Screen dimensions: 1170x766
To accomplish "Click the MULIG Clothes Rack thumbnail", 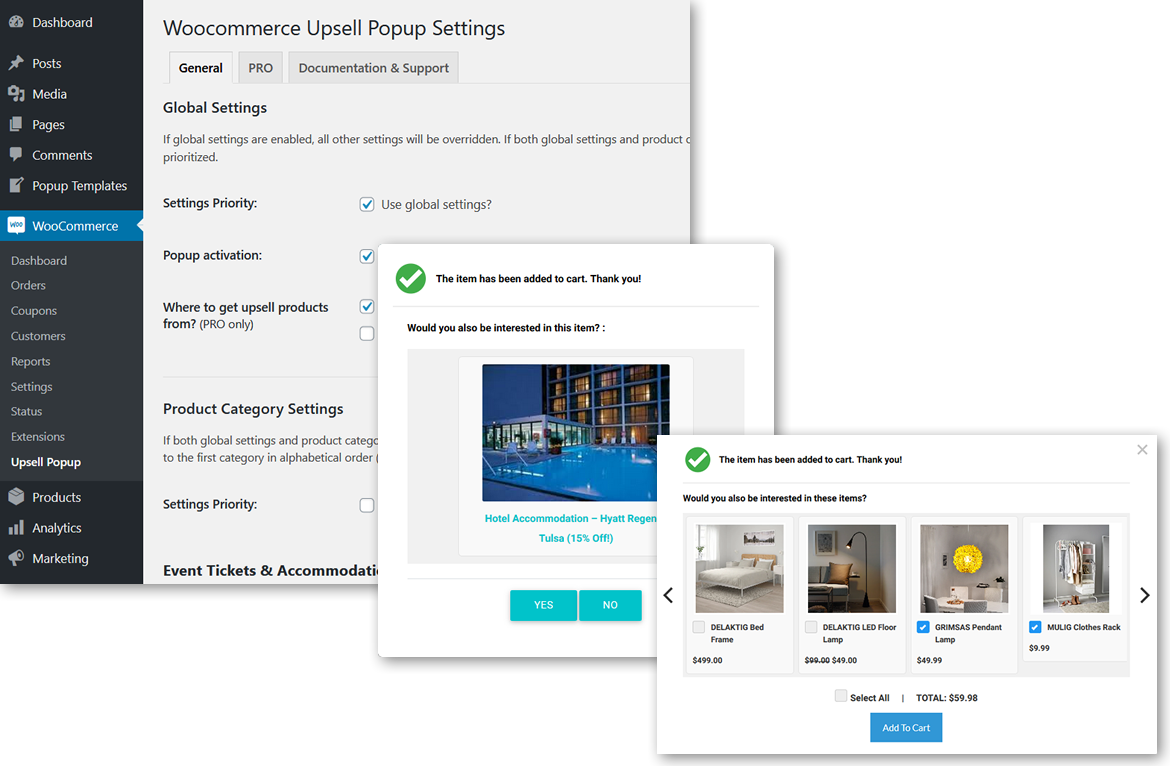I will pyautogui.click(x=1076, y=568).
